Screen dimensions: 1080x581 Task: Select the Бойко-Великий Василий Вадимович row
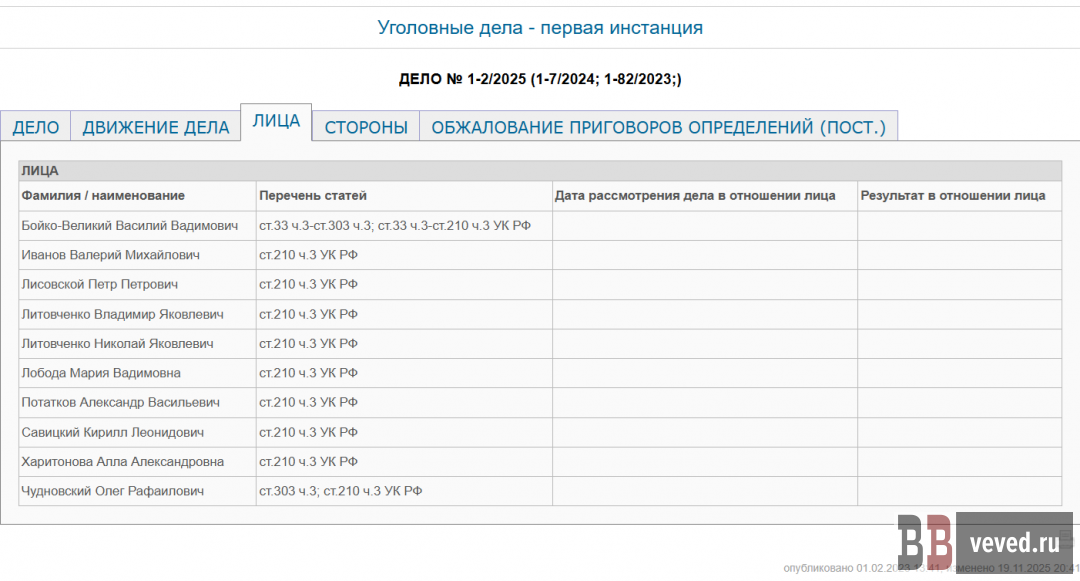[x=129, y=226]
